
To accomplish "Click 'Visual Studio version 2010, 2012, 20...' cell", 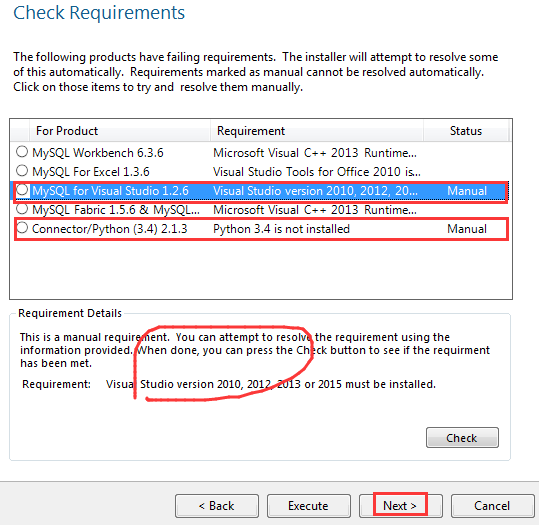I will [x=315, y=191].
